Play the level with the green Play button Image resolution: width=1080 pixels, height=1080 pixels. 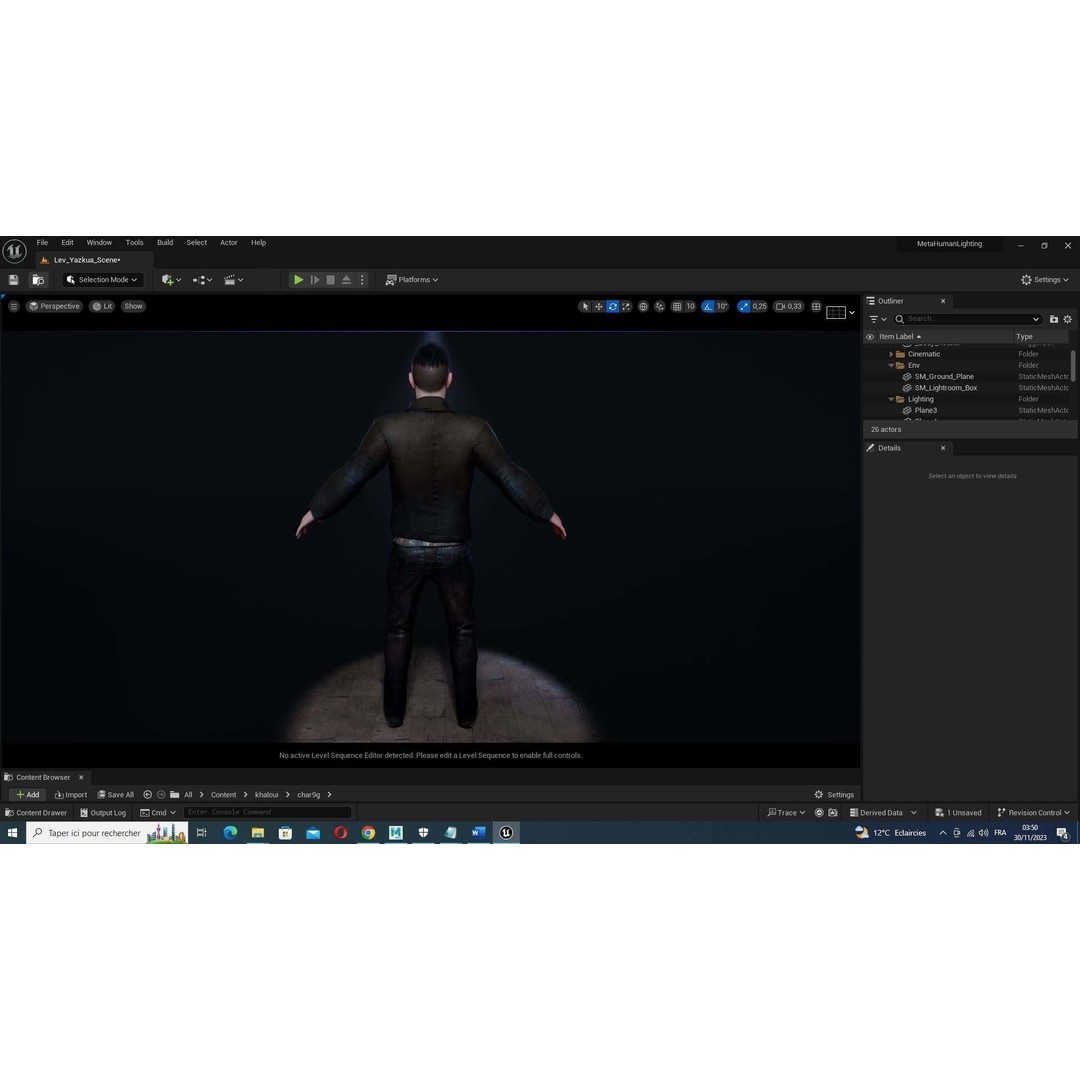click(x=298, y=280)
